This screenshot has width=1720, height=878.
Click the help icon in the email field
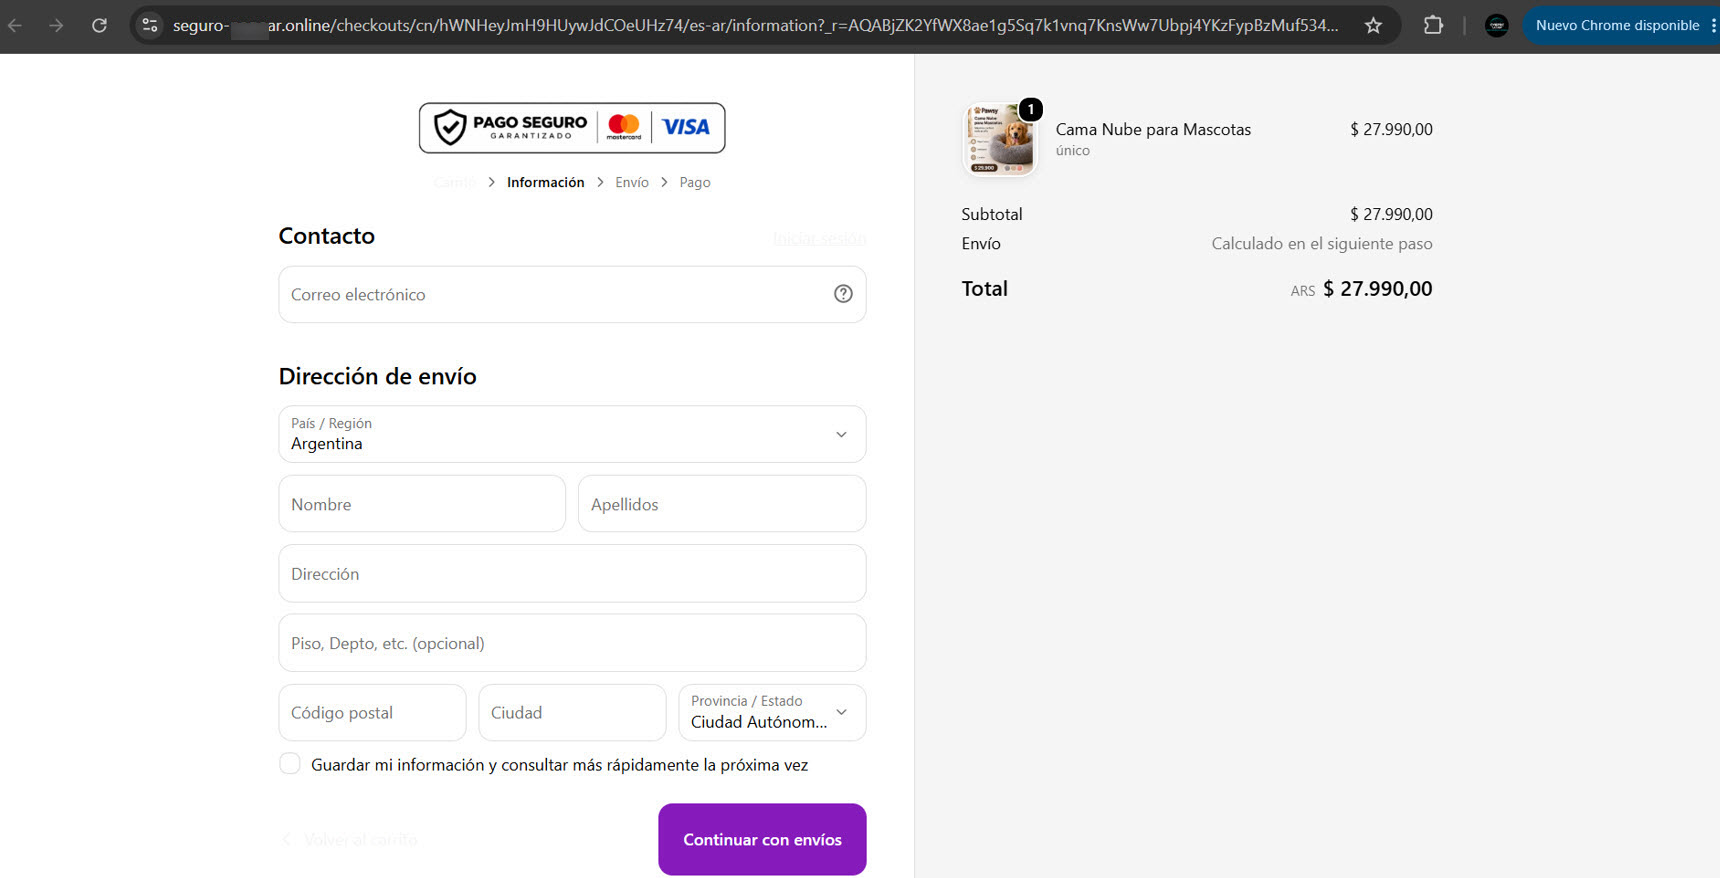tap(843, 294)
